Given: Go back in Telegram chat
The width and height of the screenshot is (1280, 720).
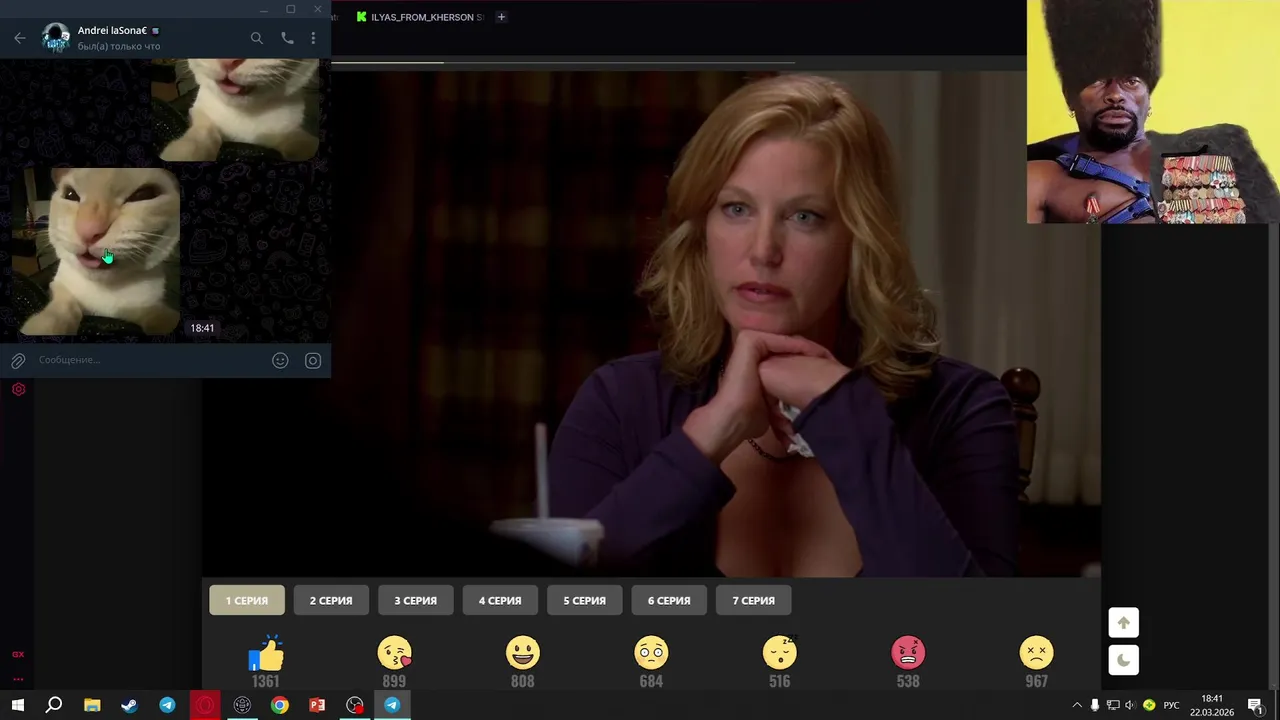Looking at the screenshot, I should tap(20, 38).
